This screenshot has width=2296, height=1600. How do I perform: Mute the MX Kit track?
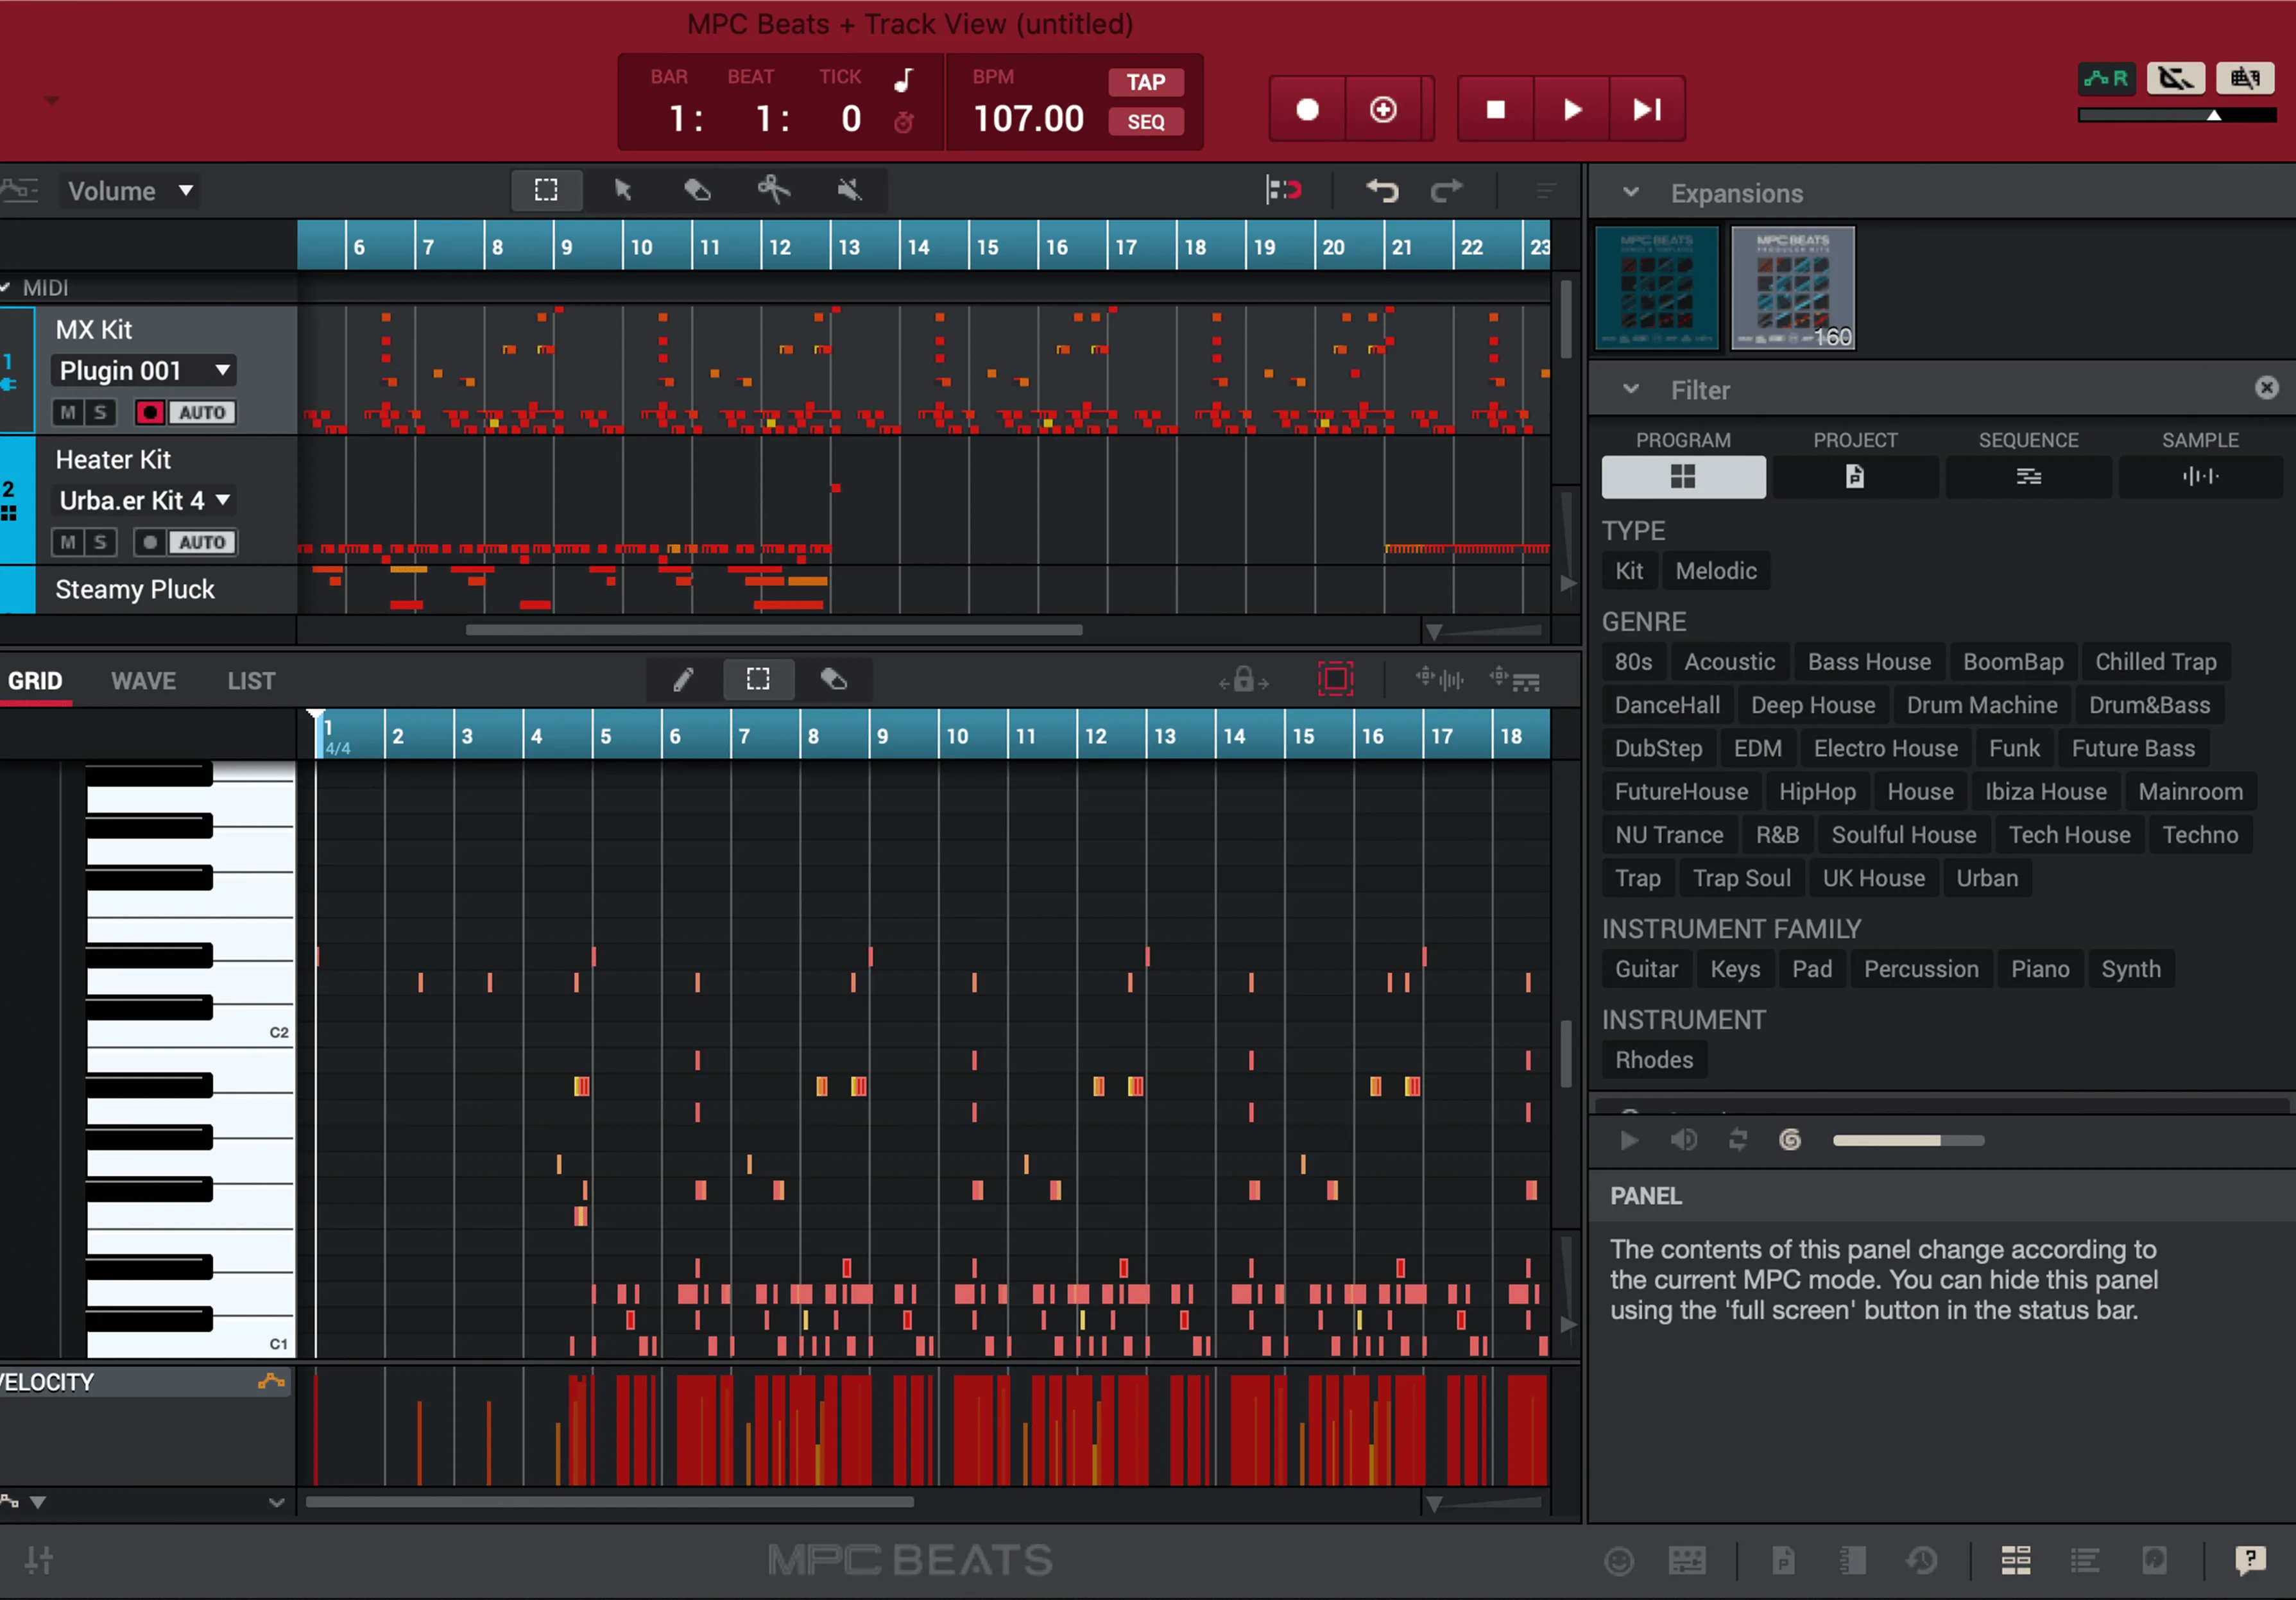click(x=68, y=411)
